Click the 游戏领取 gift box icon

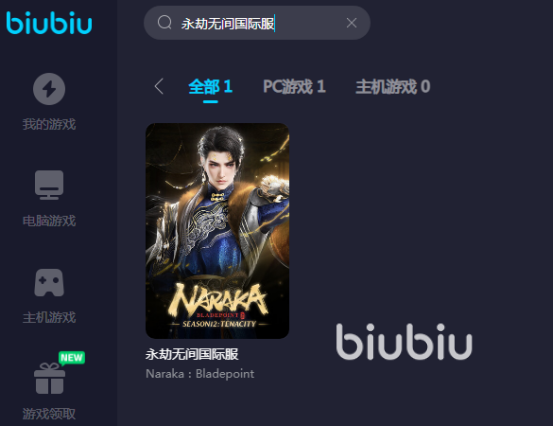[x=49, y=378]
